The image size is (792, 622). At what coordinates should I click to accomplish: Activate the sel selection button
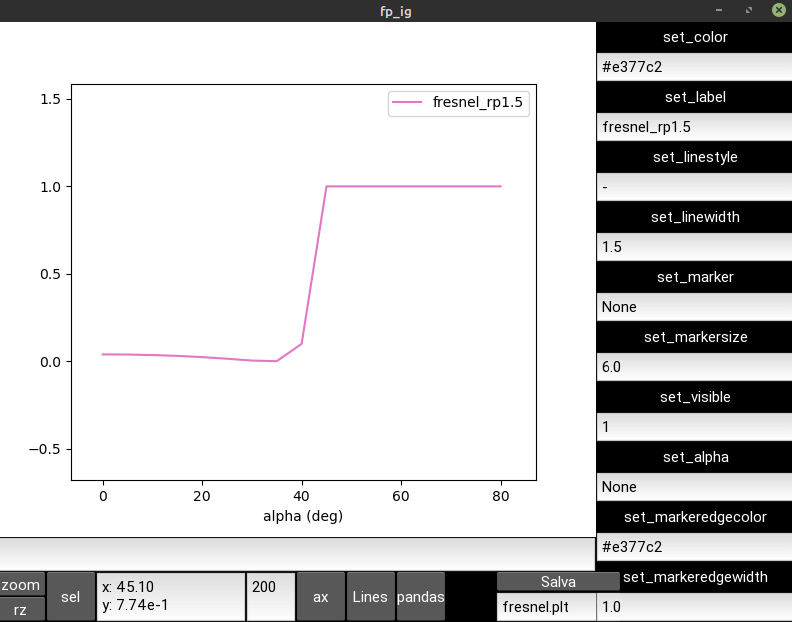coord(71,597)
